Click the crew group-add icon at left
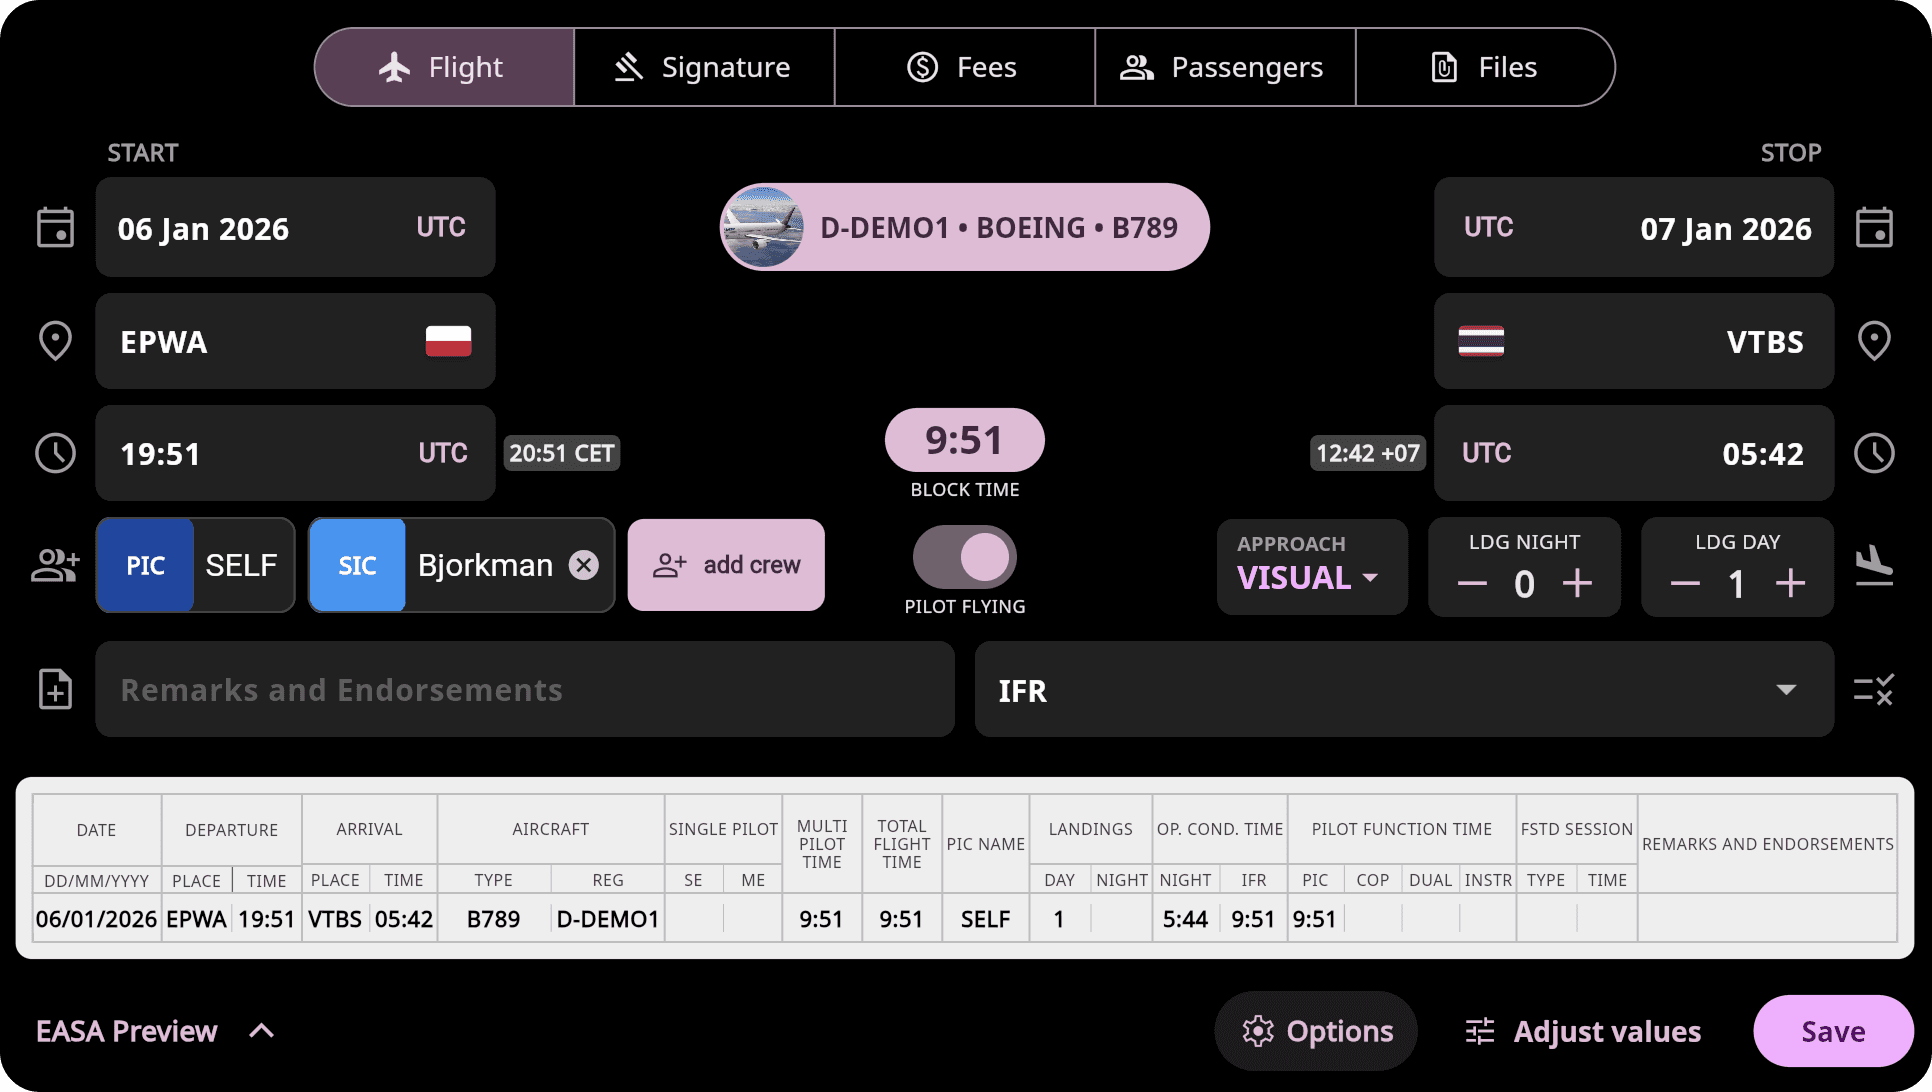The height and width of the screenshot is (1092, 1932). tap(55, 565)
